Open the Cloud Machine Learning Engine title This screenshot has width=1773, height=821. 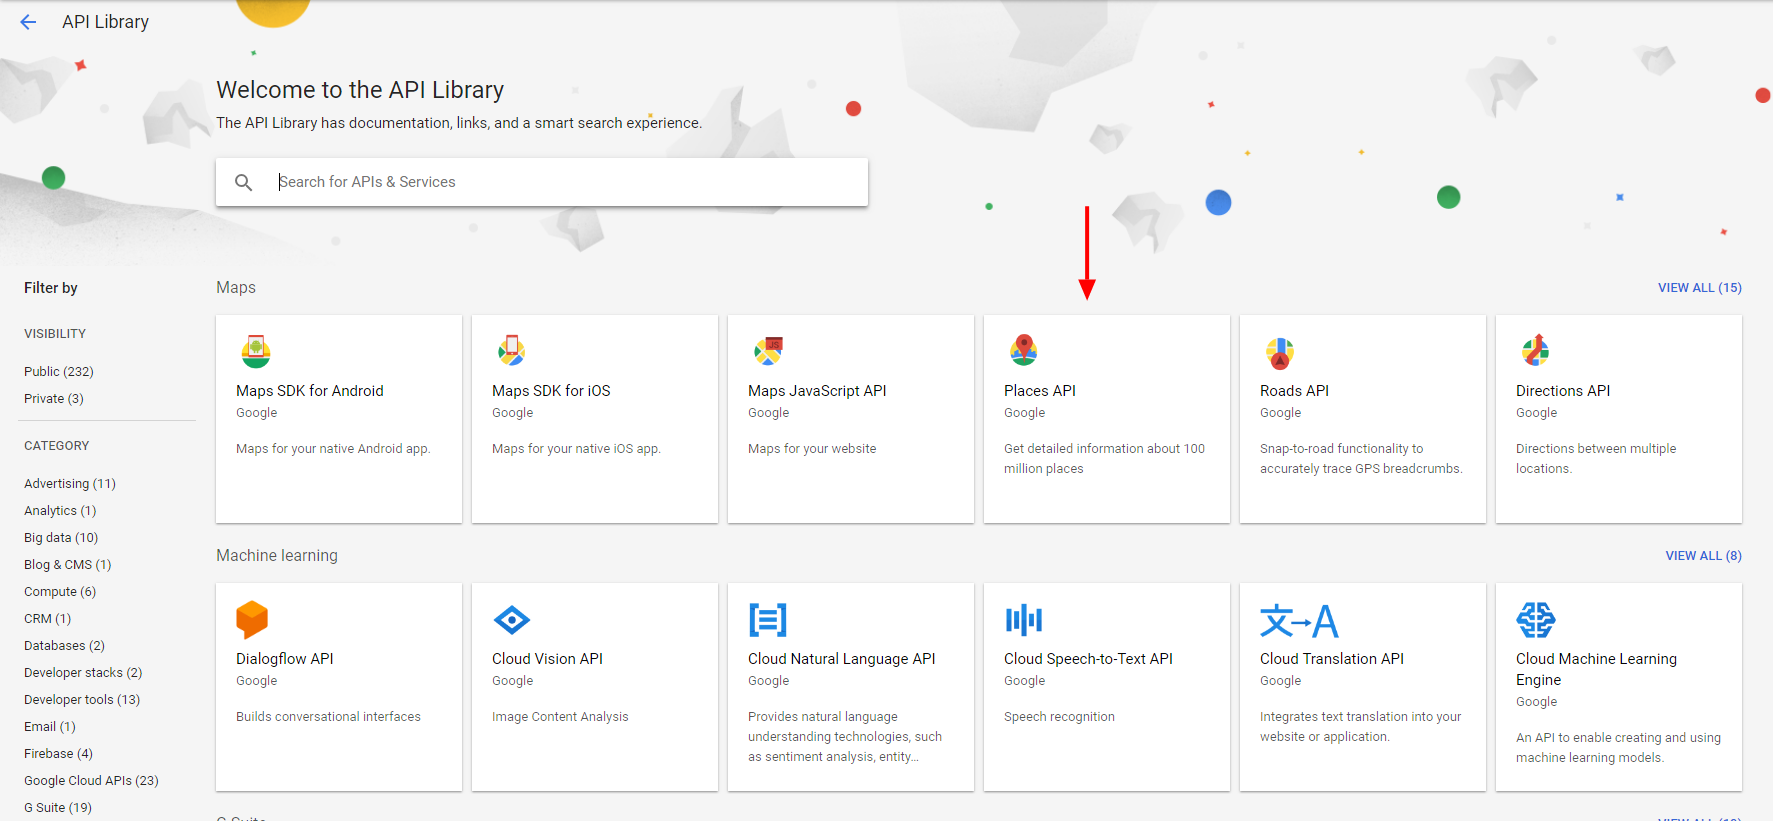(x=1596, y=669)
